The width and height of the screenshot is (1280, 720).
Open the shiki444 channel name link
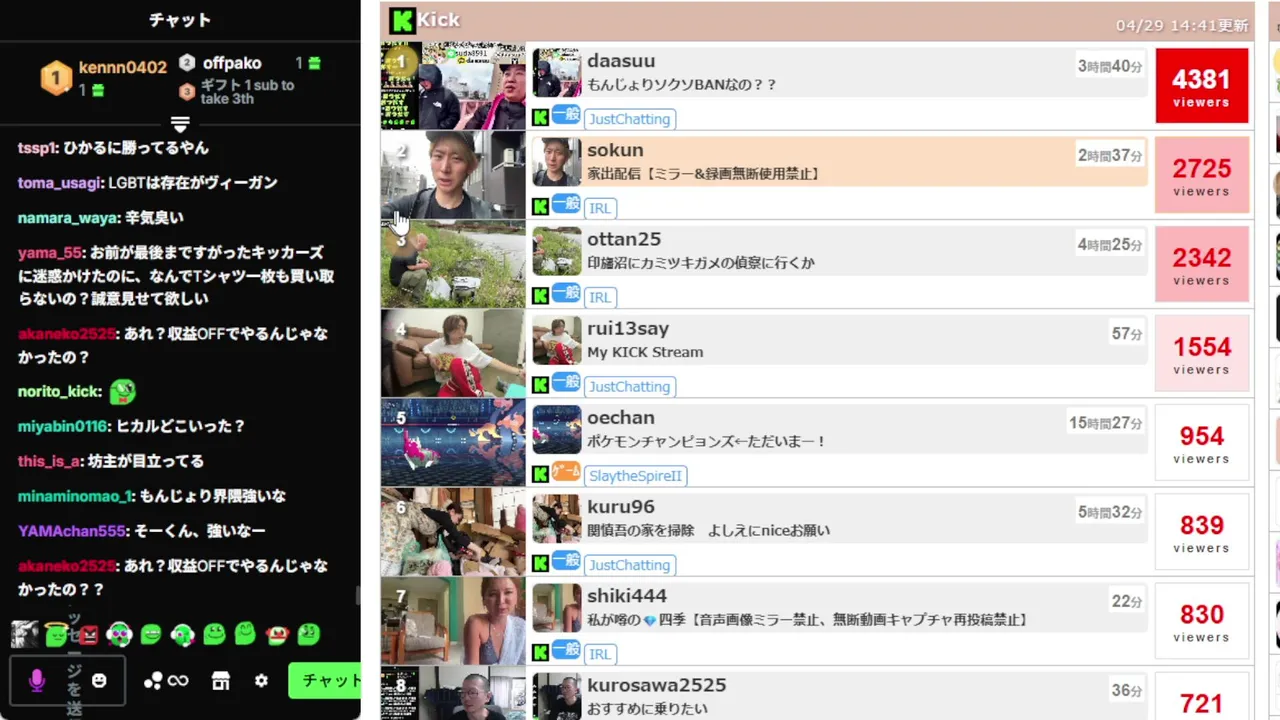click(627, 595)
